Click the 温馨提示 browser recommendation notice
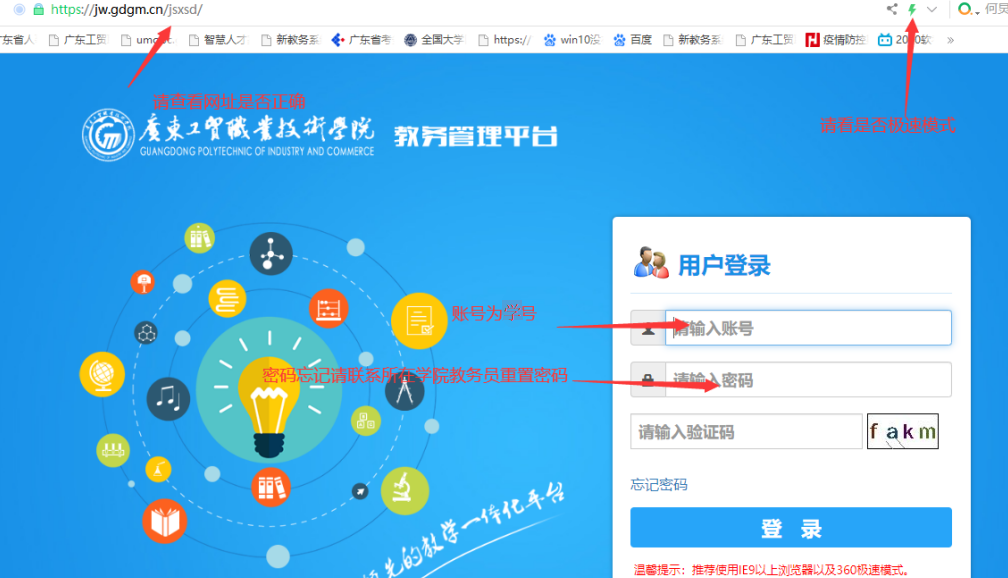The width and height of the screenshot is (1008, 578). coord(770,570)
